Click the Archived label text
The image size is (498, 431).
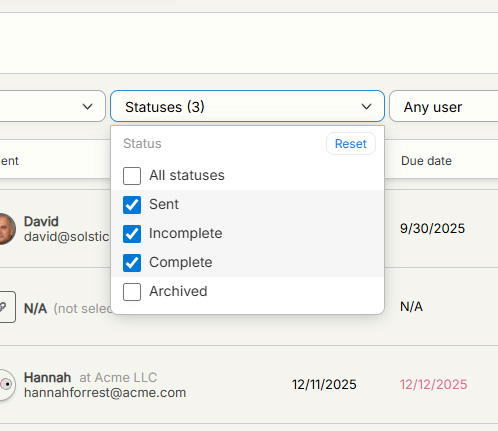pos(178,291)
